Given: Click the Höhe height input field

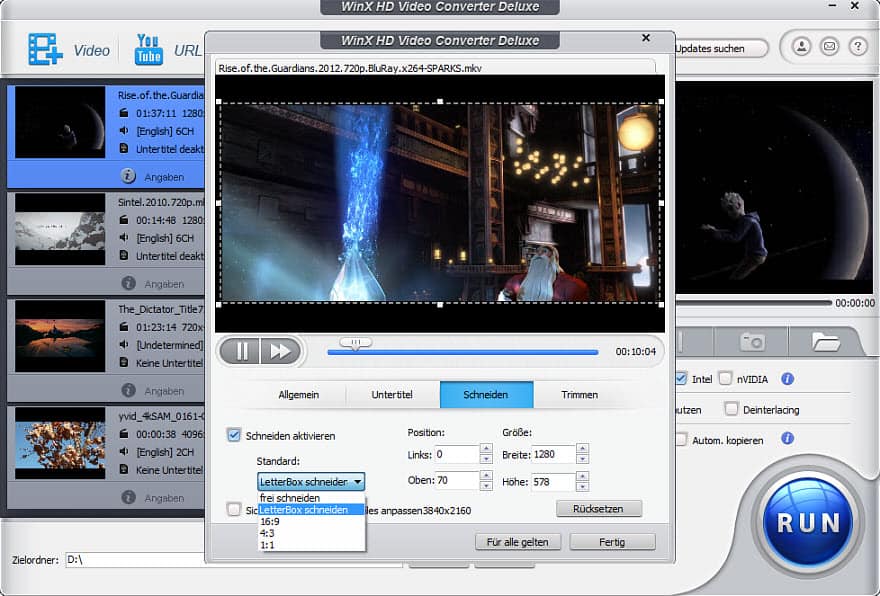Looking at the screenshot, I should pos(553,482).
